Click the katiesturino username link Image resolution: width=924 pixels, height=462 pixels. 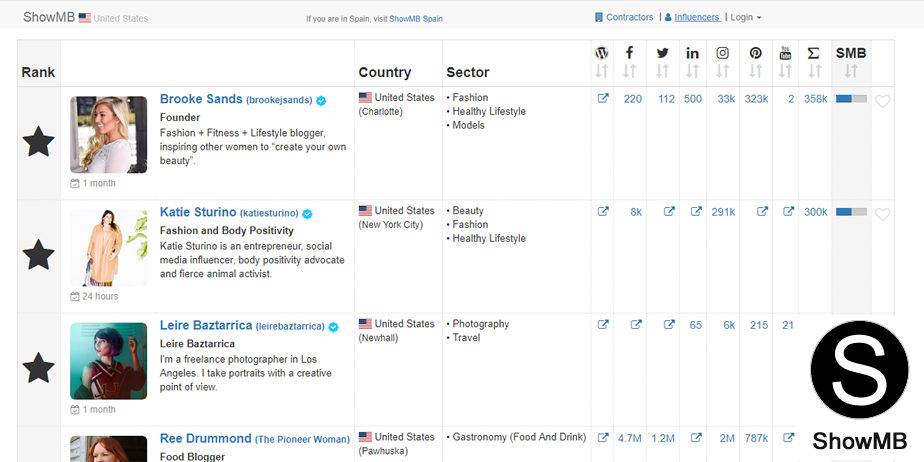[269, 213]
